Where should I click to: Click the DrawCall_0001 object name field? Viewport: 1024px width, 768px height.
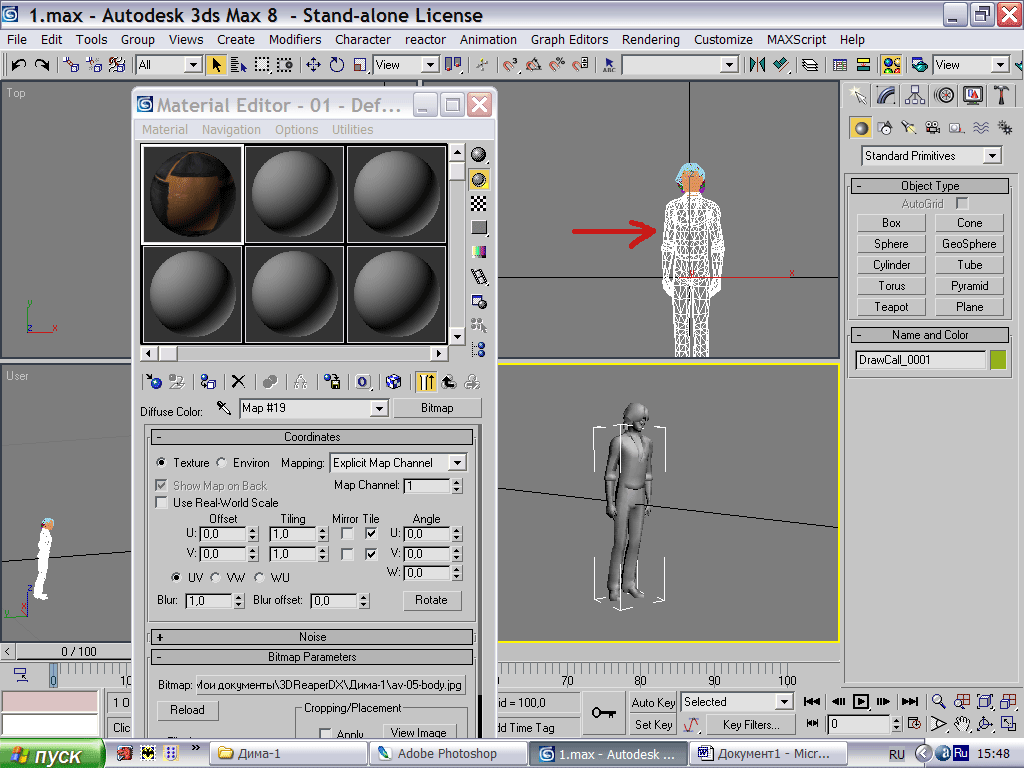coord(920,360)
